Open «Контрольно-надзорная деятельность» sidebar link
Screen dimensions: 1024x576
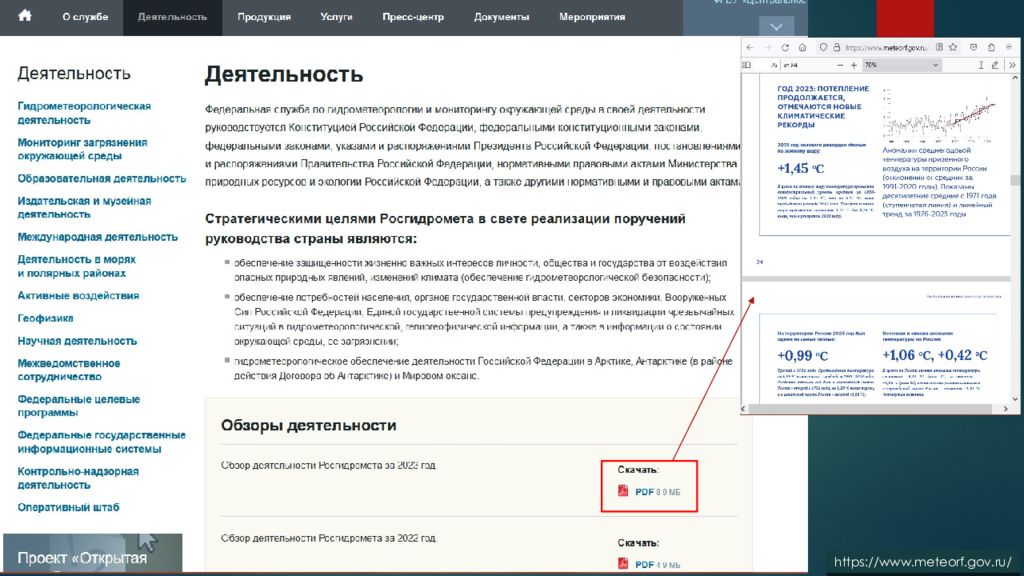pos(78,478)
